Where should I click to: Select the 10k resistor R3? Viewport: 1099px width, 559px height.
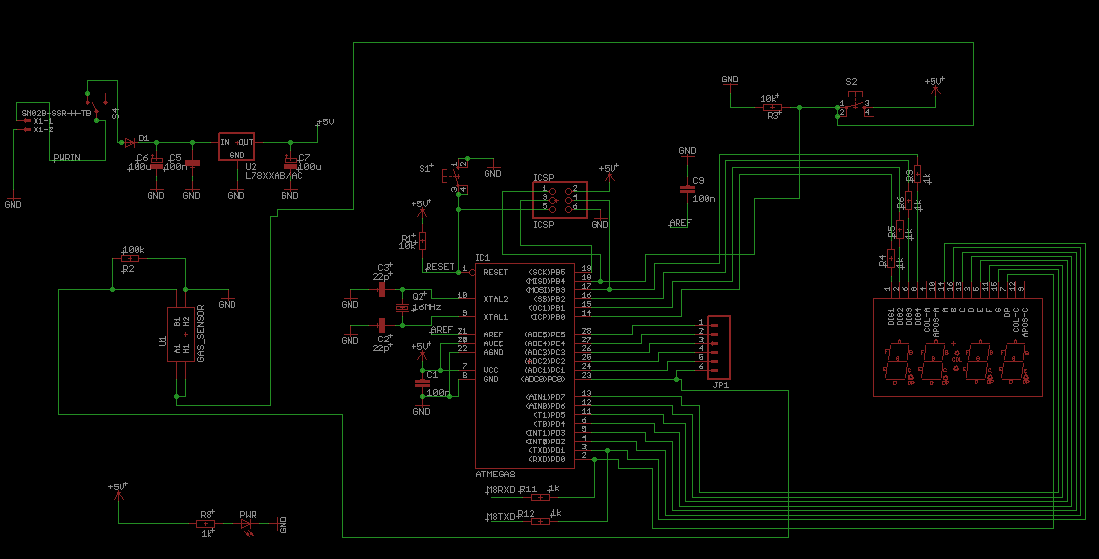tap(772, 107)
